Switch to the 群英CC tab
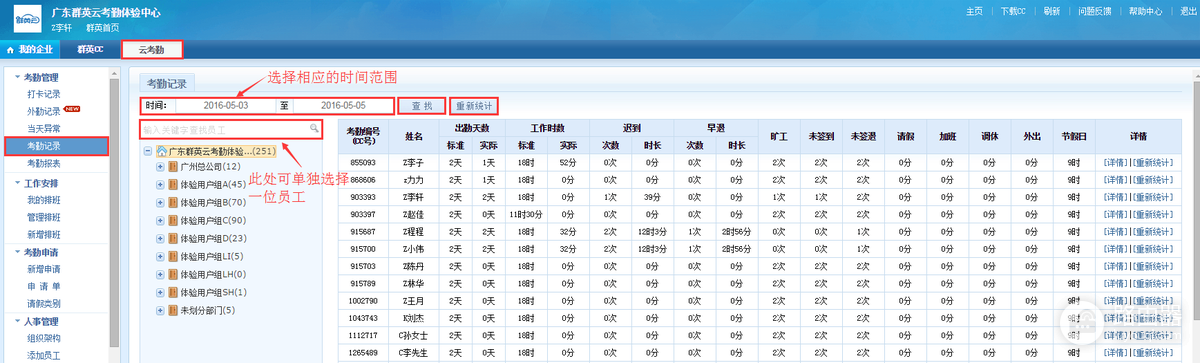1200x363 pixels. point(90,49)
